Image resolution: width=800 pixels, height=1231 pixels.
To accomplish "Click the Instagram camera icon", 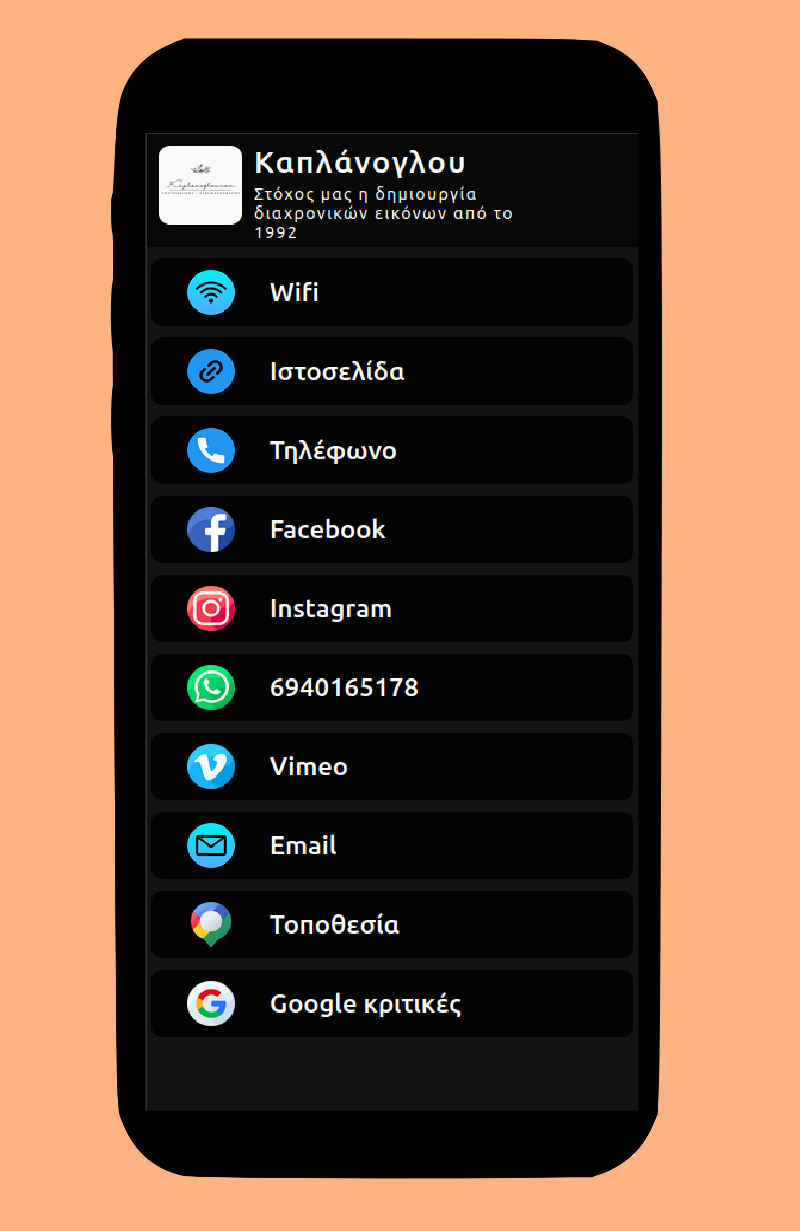I will coord(211,609).
